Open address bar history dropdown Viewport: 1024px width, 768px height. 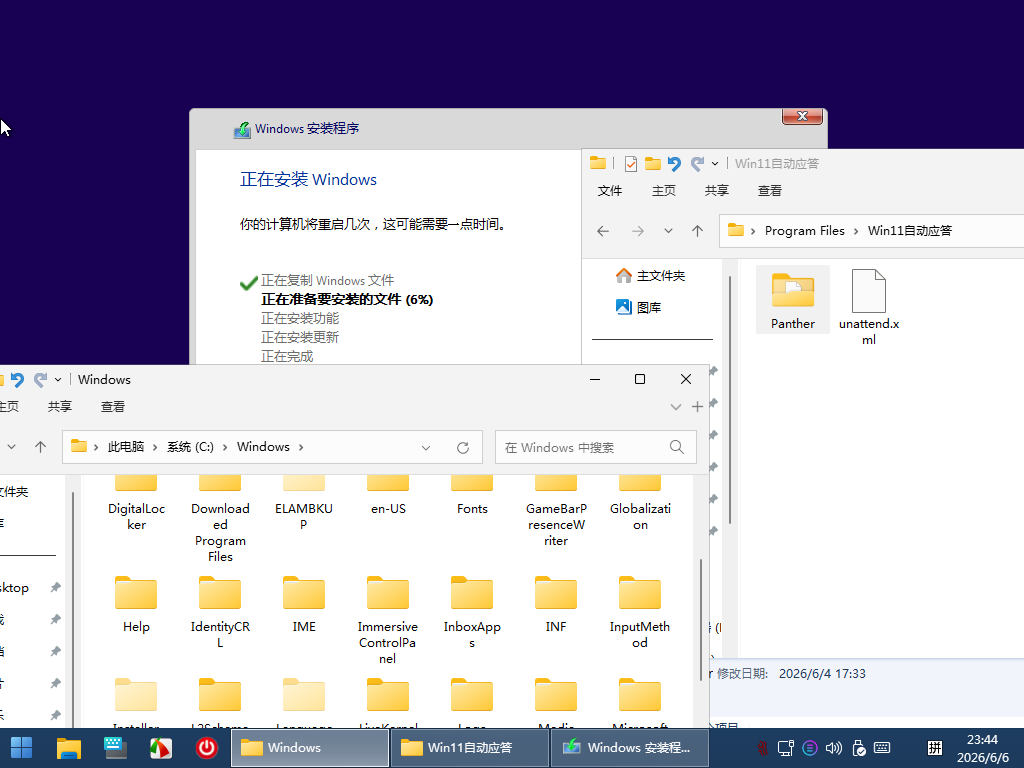tap(426, 448)
